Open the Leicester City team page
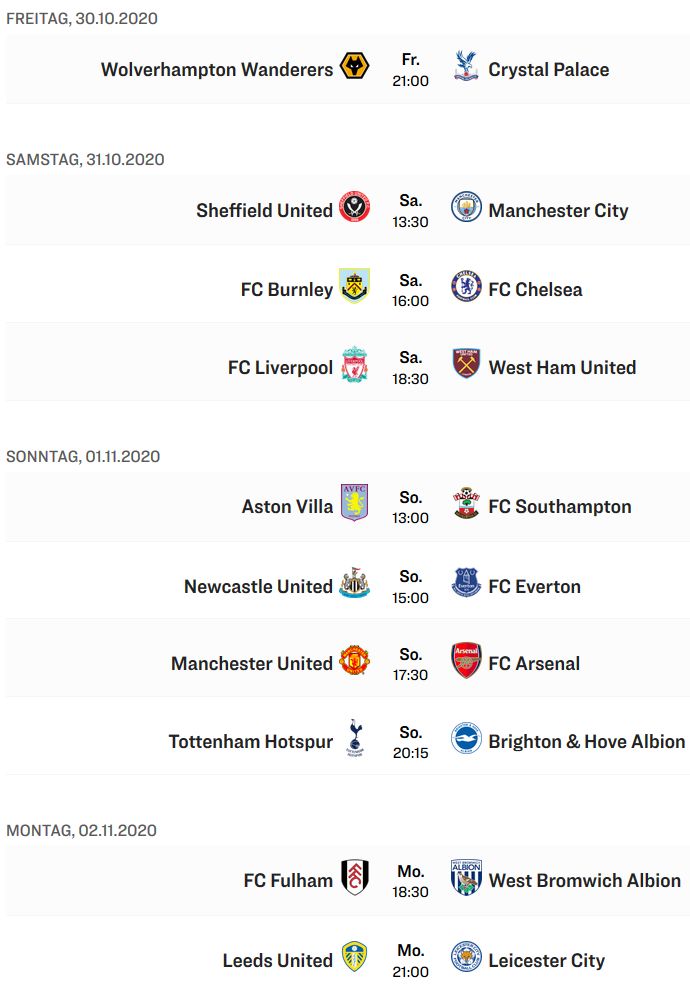The height and width of the screenshot is (991, 690). 547,961
